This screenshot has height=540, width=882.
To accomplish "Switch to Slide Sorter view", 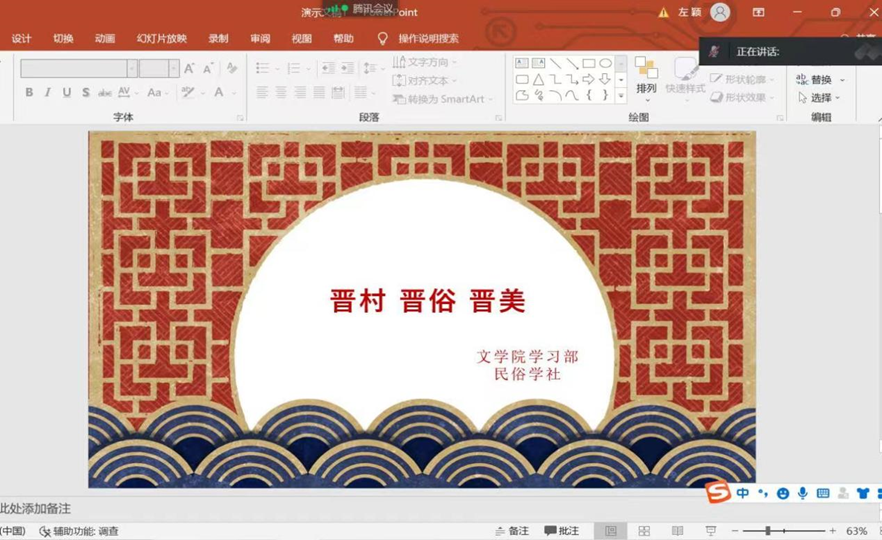I will (x=644, y=531).
